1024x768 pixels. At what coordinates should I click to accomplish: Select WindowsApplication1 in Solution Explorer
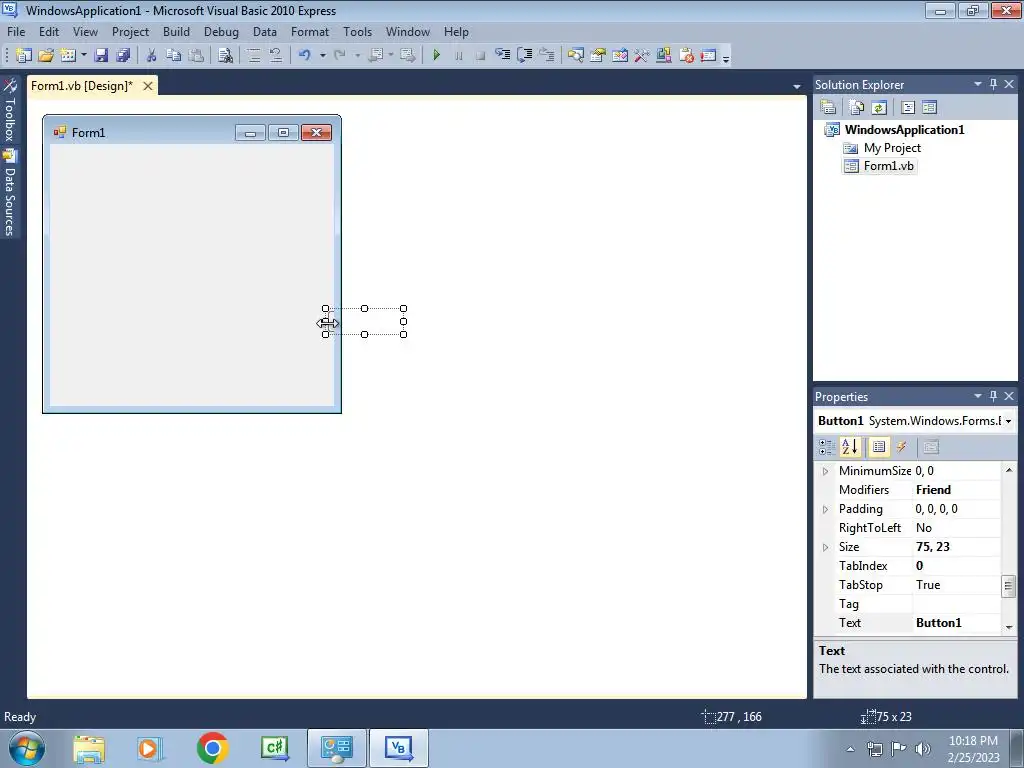click(904, 129)
